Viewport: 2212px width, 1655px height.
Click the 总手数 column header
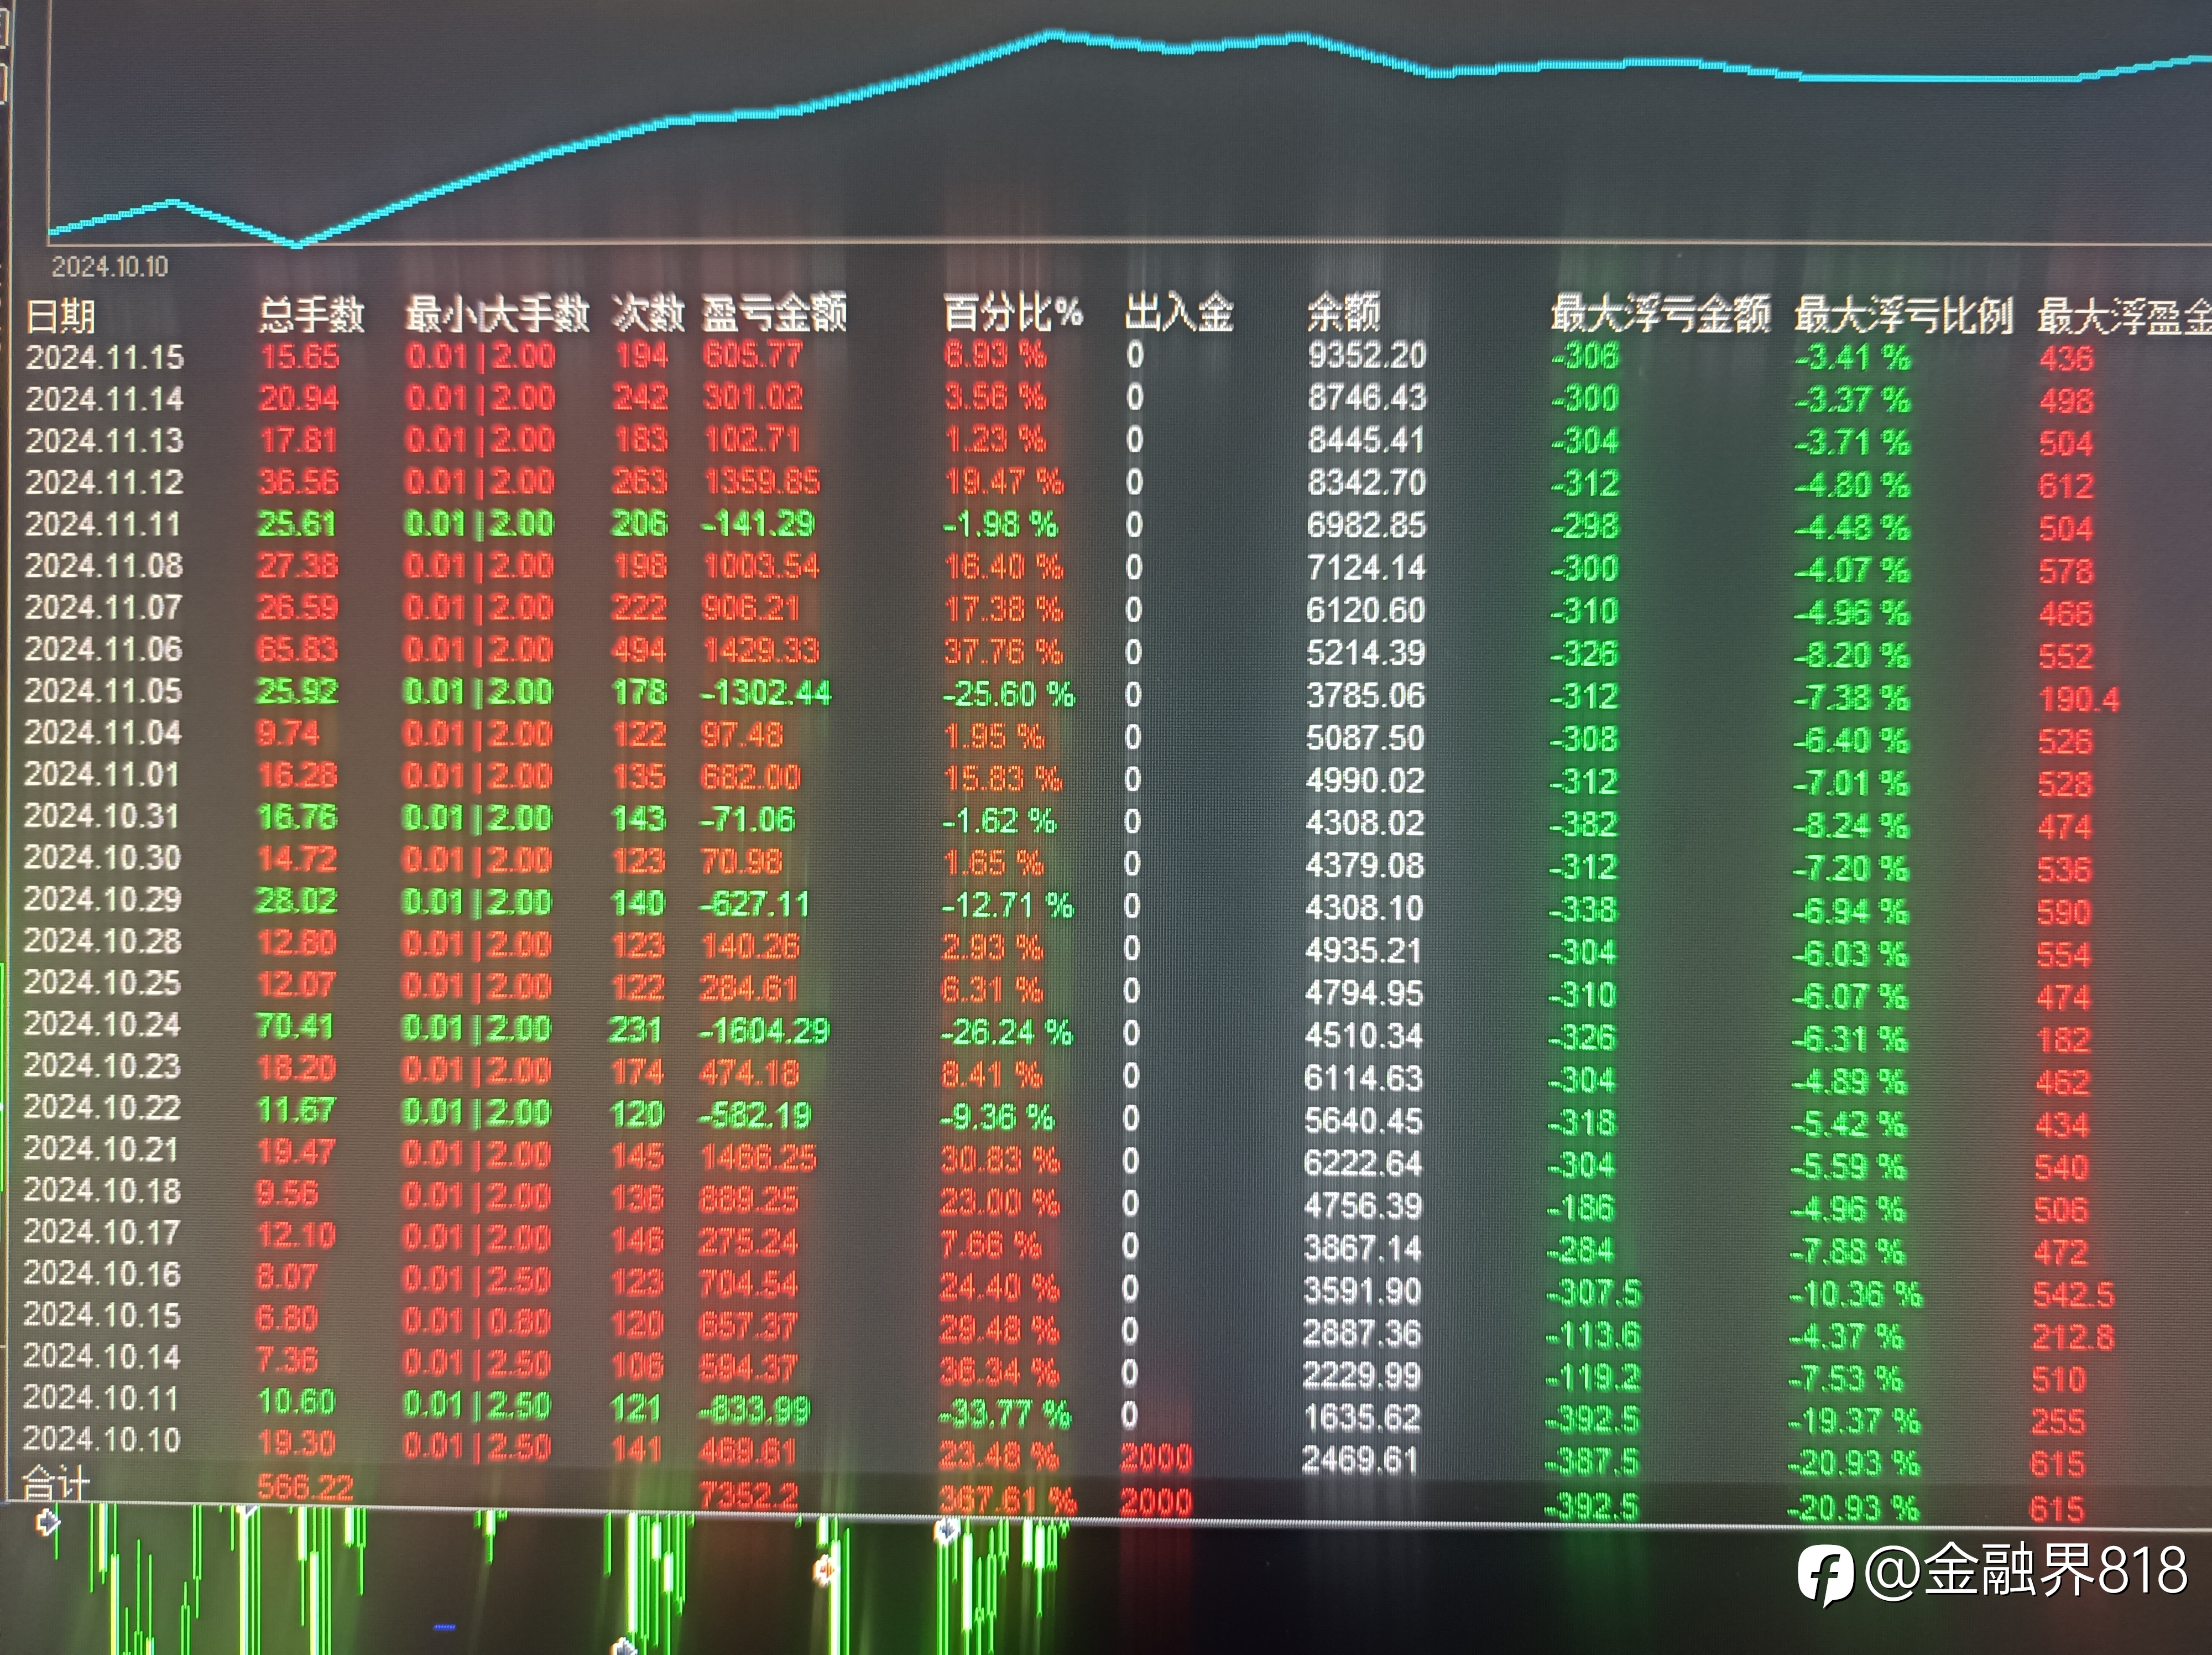coord(311,315)
